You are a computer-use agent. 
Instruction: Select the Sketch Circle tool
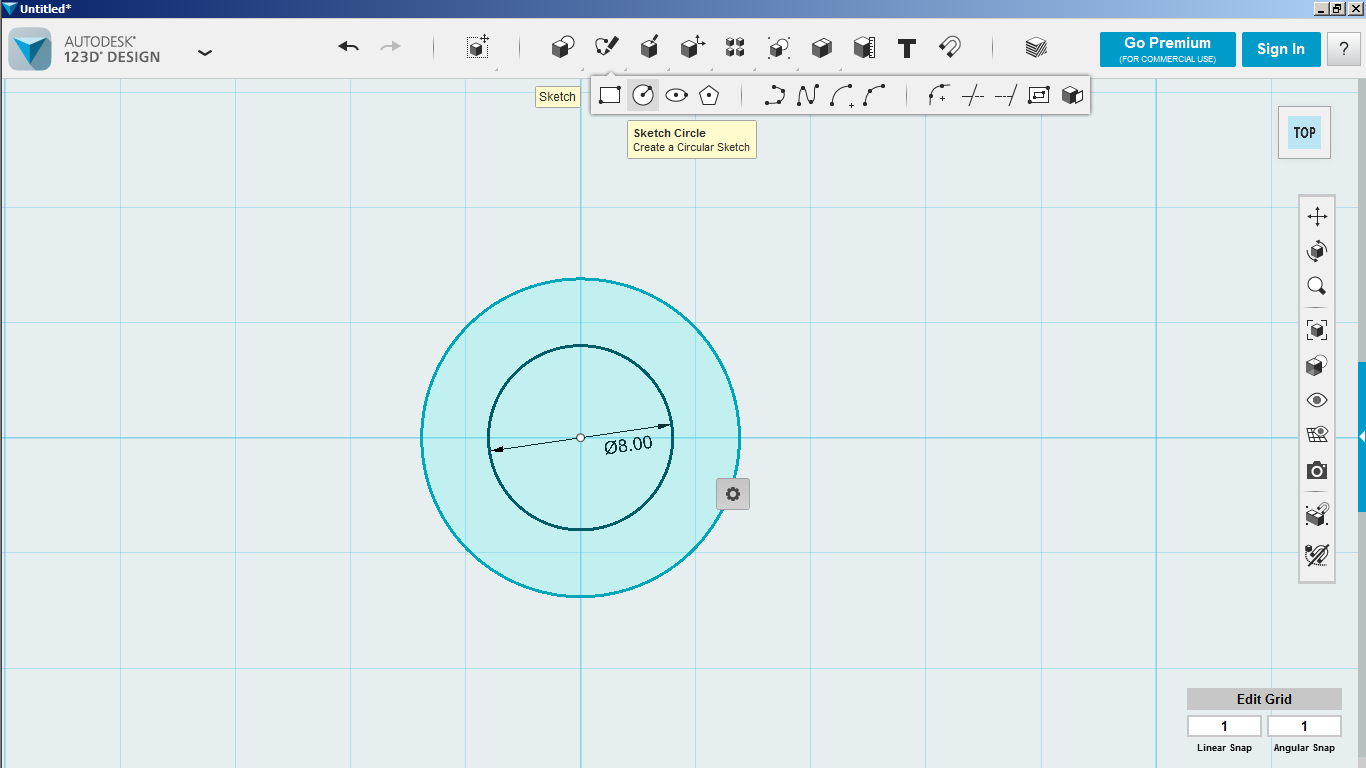click(x=643, y=95)
